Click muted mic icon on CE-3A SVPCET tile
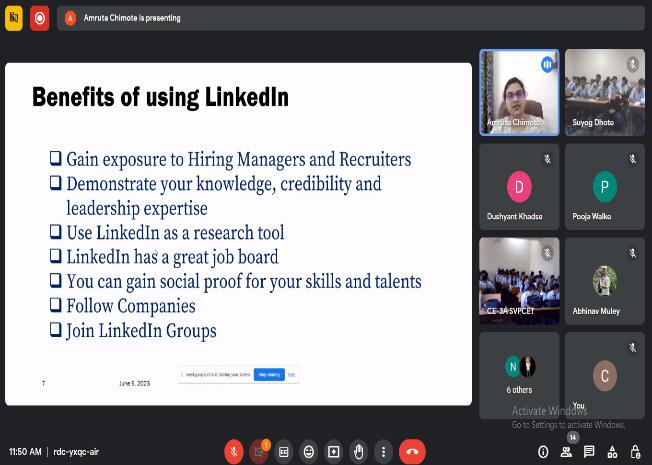The width and height of the screenshot is (652, 465). point(547,253)
